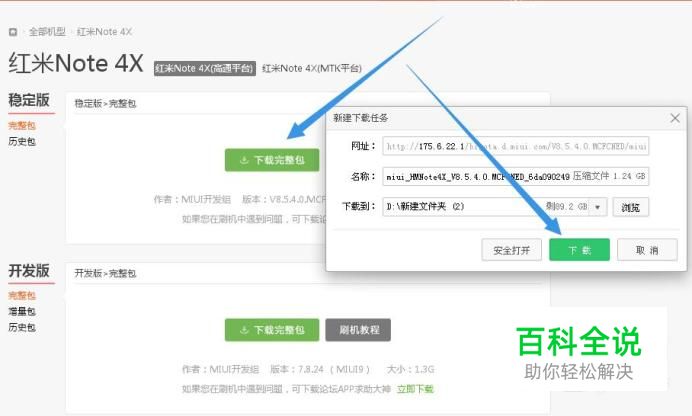Click the 开发版 sidebar heading
692x416 pixels.
(x=29, y=270)
